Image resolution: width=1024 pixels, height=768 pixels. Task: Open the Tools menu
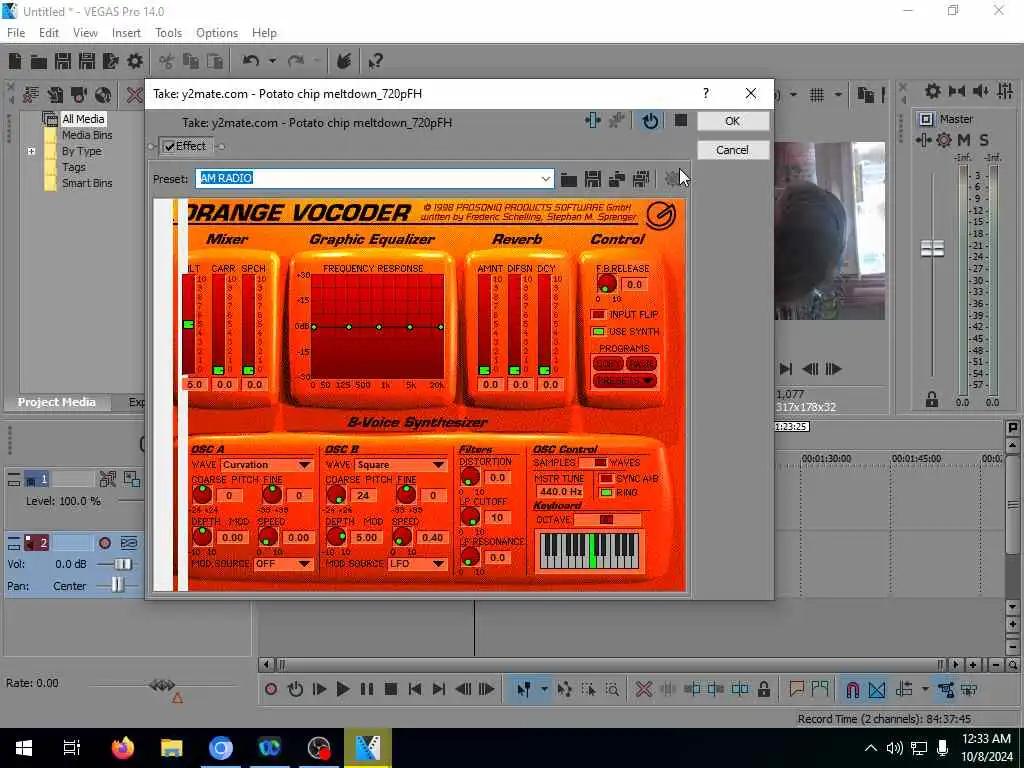click(x=168, y=33)
